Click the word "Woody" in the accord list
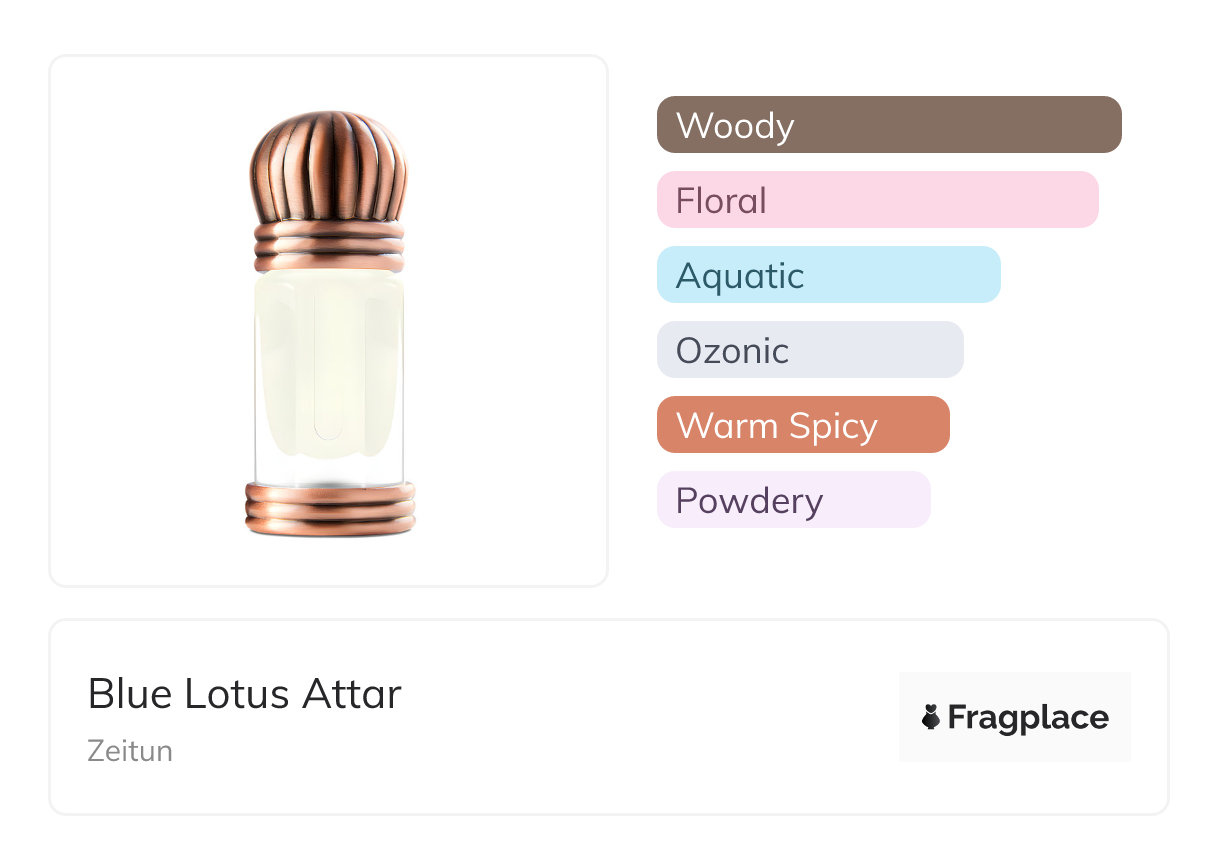Screen dimensions: 1218x864 pyautogui.click(x=735, y=126)
